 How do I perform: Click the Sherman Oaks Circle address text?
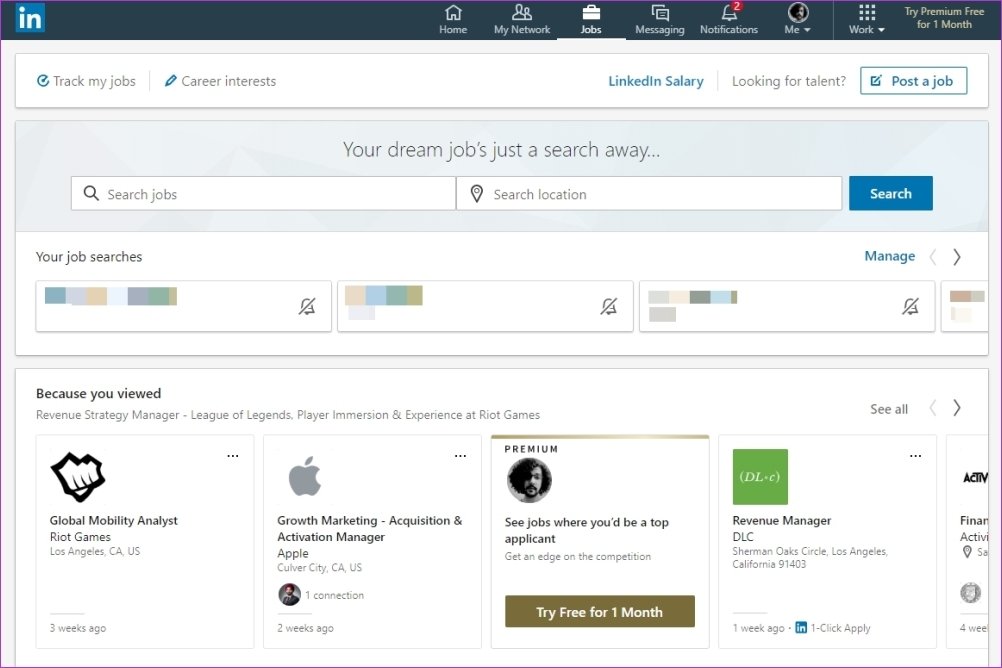click(810, 557)
